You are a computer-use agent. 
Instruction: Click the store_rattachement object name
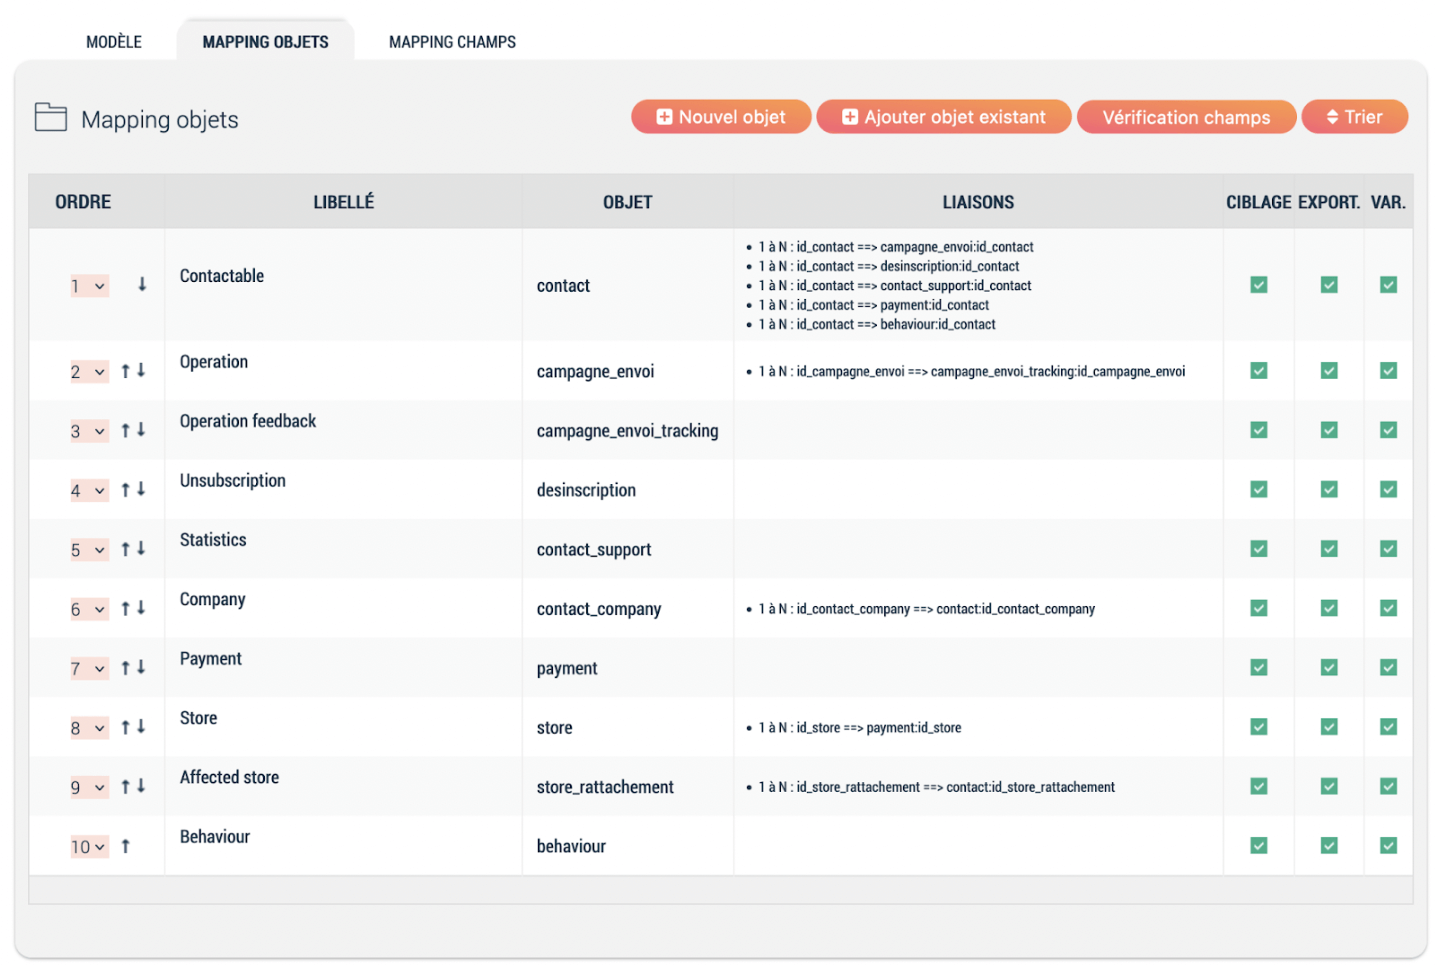click(605, 787)
